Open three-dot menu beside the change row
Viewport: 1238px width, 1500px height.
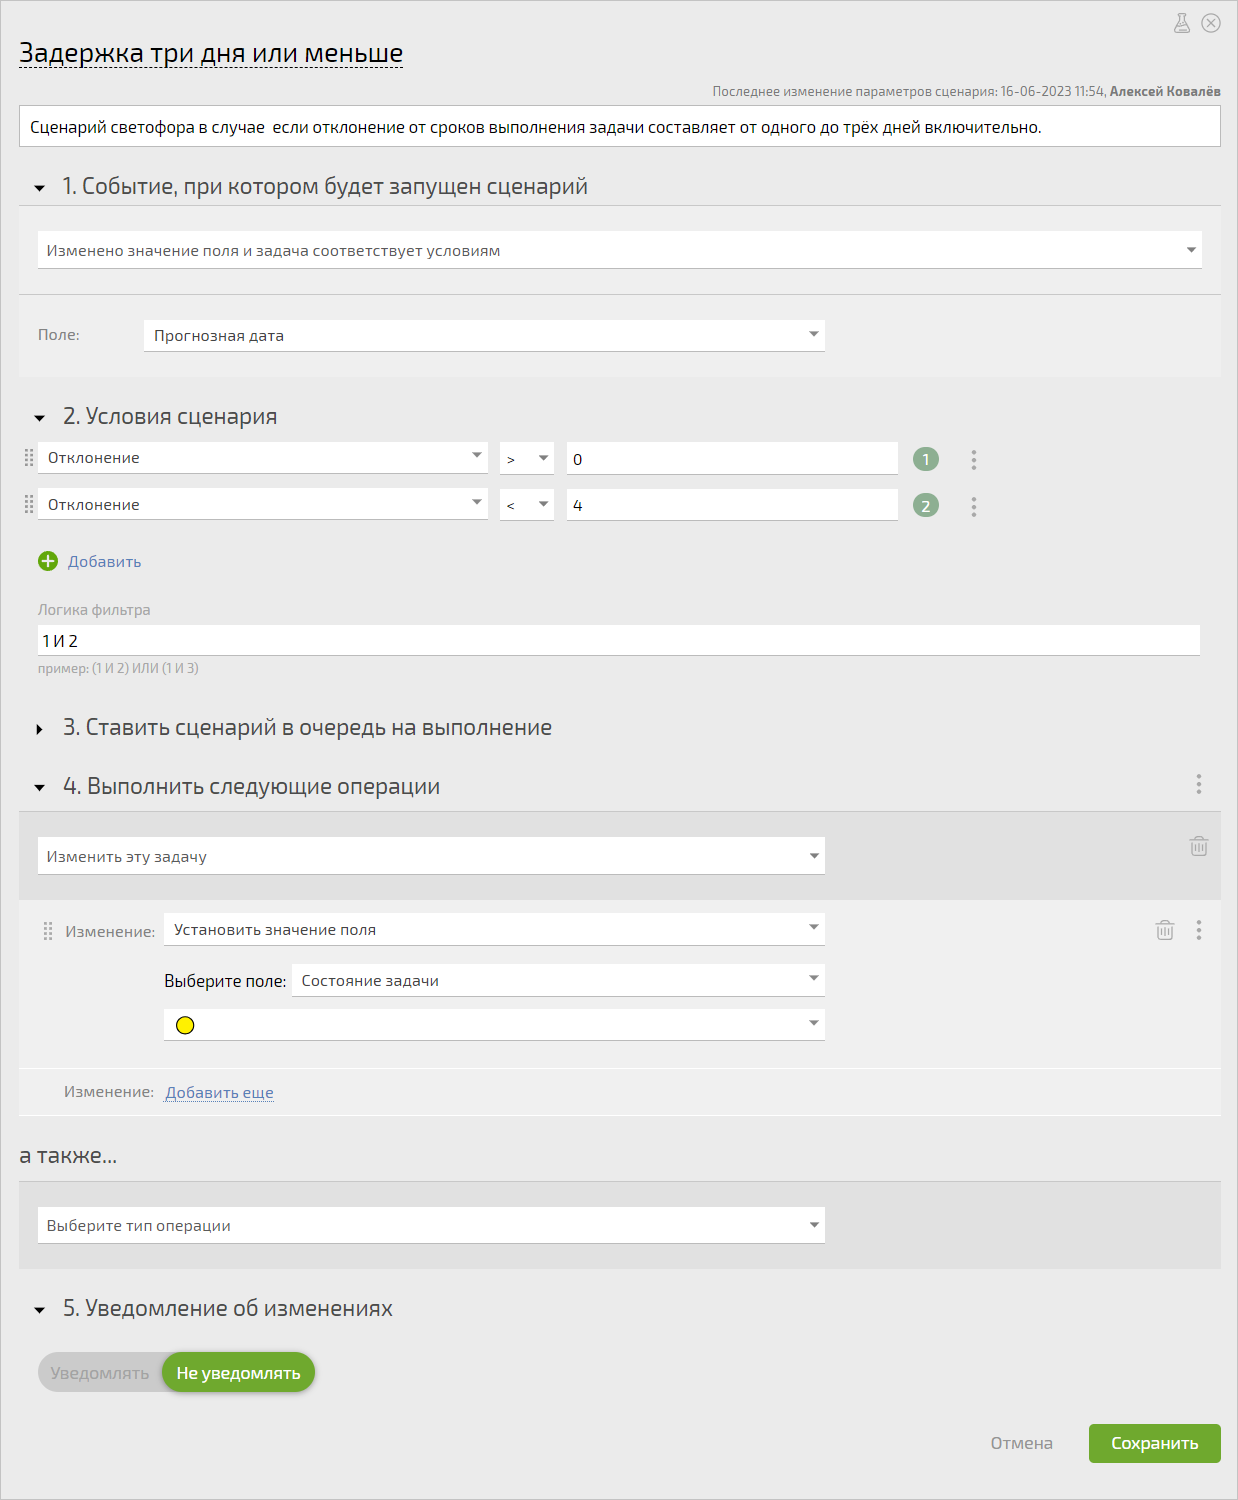[x=1198, y=930]
